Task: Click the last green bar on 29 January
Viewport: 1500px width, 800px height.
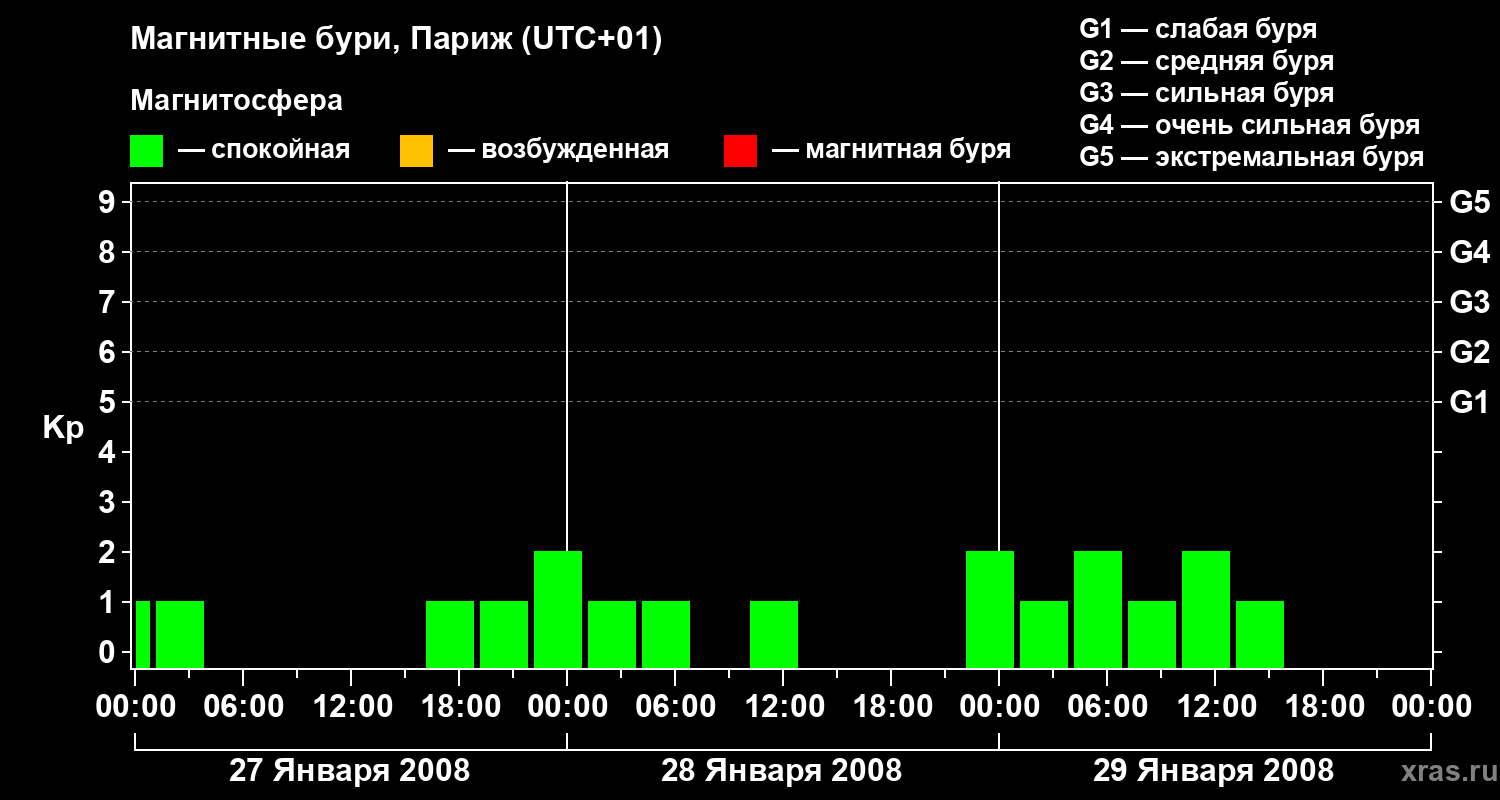Action: point(1260,634)
